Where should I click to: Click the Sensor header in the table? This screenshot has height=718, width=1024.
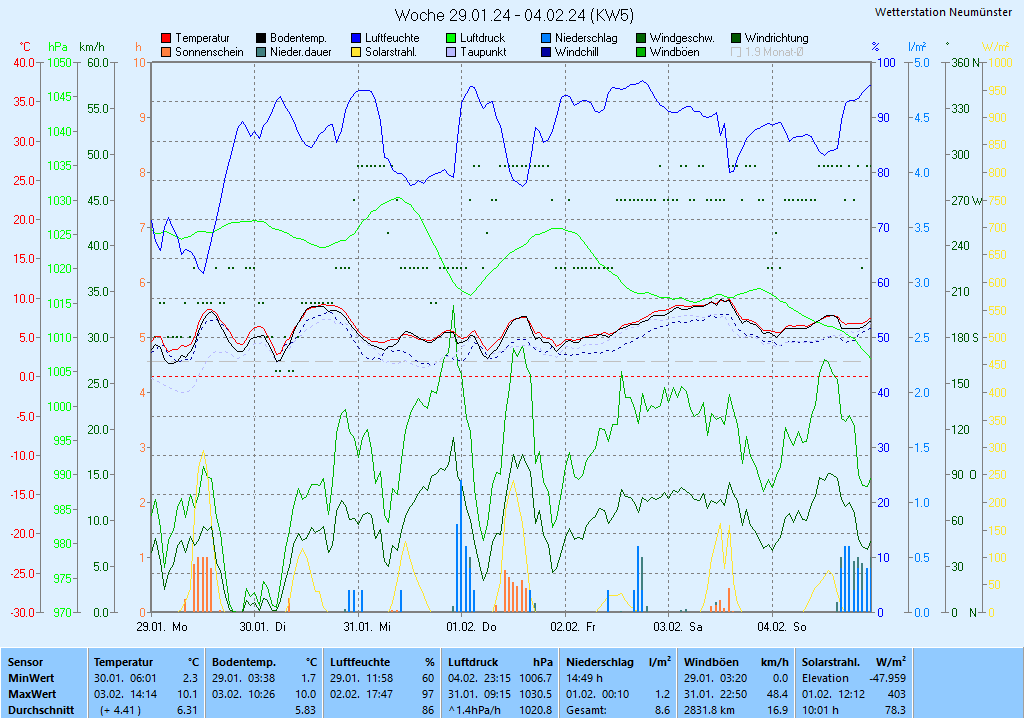click(25, 662)
